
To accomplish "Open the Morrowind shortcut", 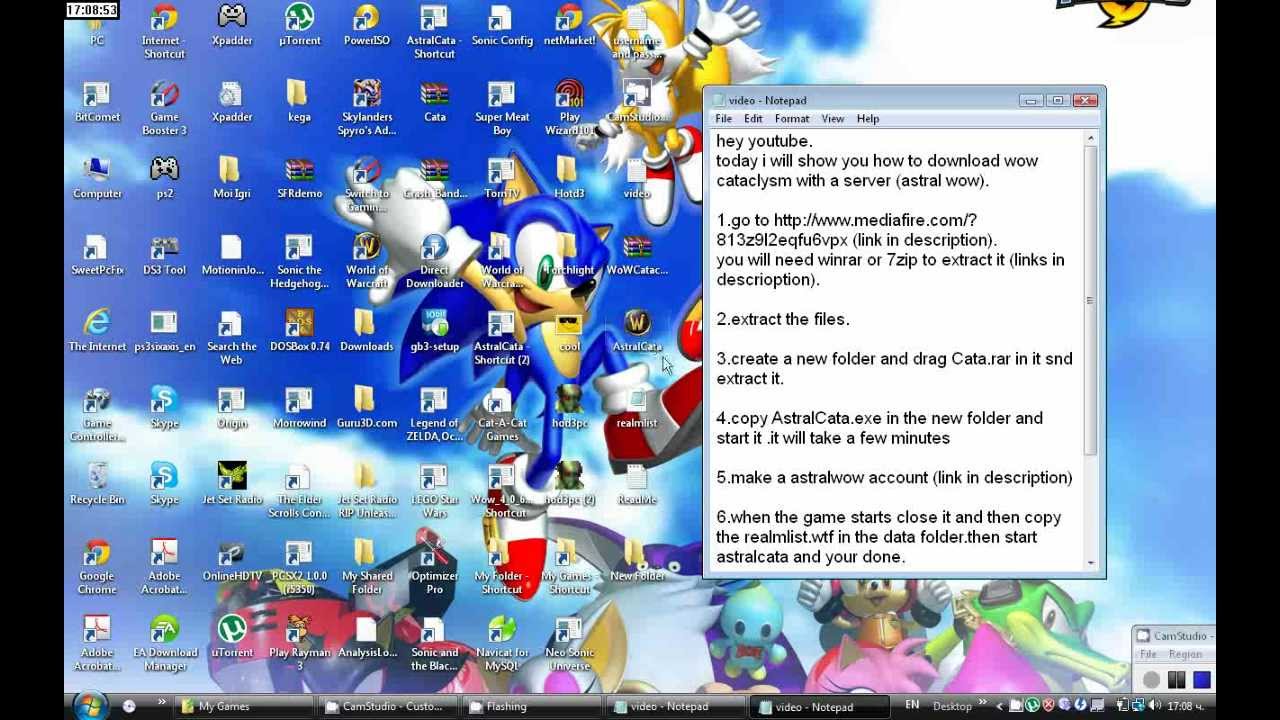I will (x=299, y=410).
